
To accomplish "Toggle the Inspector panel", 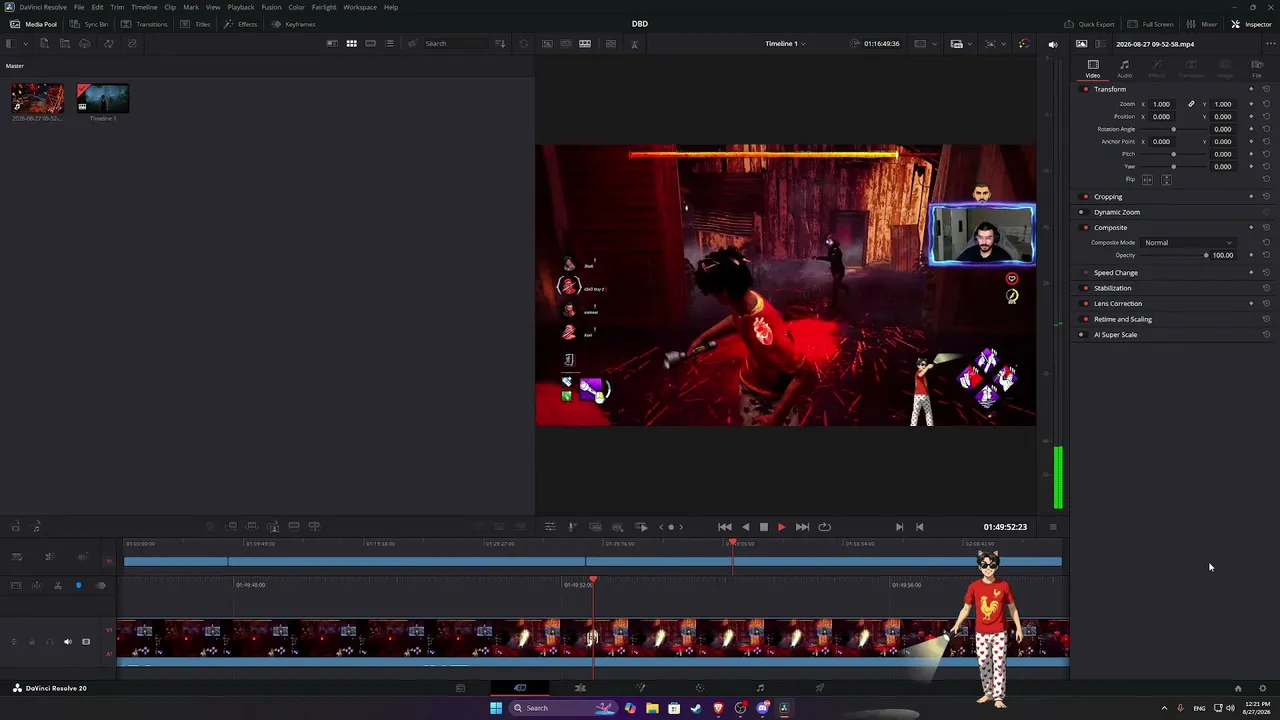I will (1251, 24).
